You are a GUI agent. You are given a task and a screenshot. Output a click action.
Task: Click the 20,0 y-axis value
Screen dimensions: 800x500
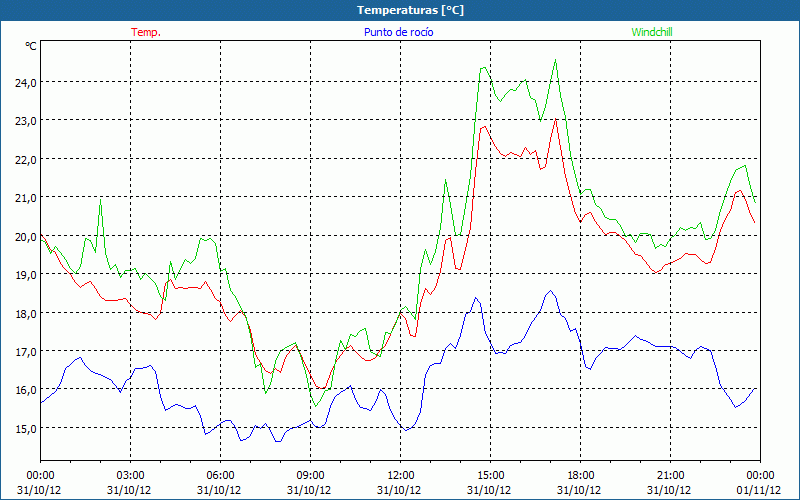(x=25, y=237)
